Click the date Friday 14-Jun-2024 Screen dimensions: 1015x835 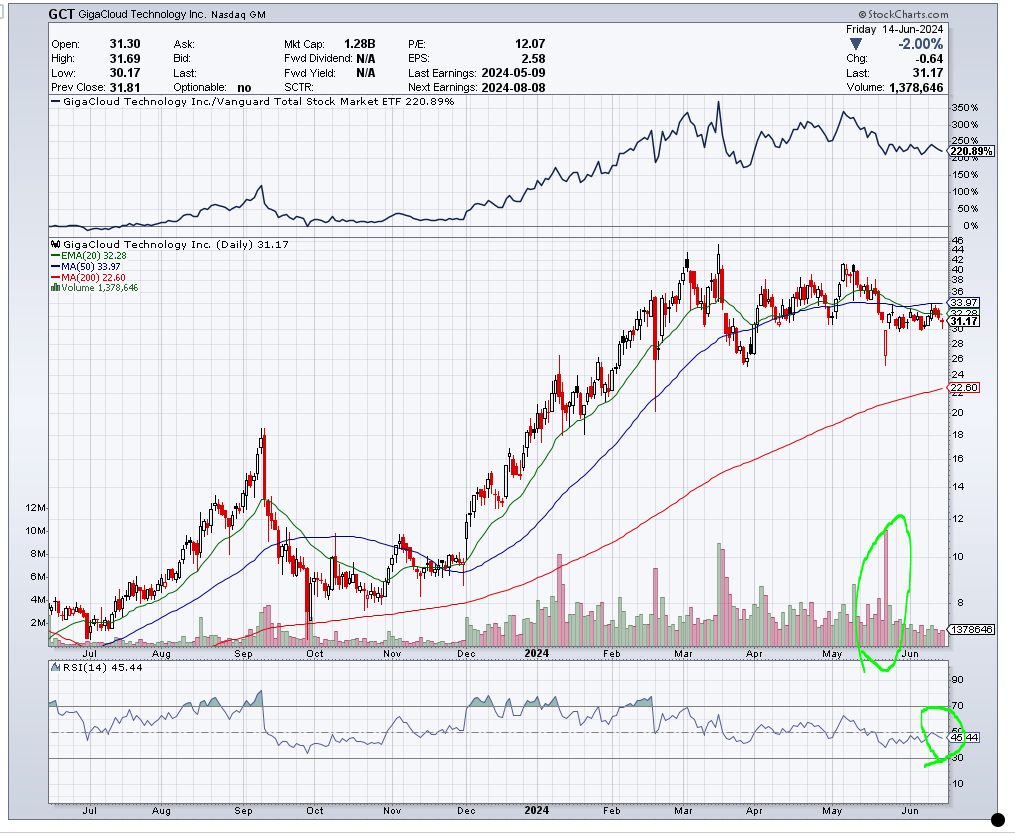pos(895,29)
